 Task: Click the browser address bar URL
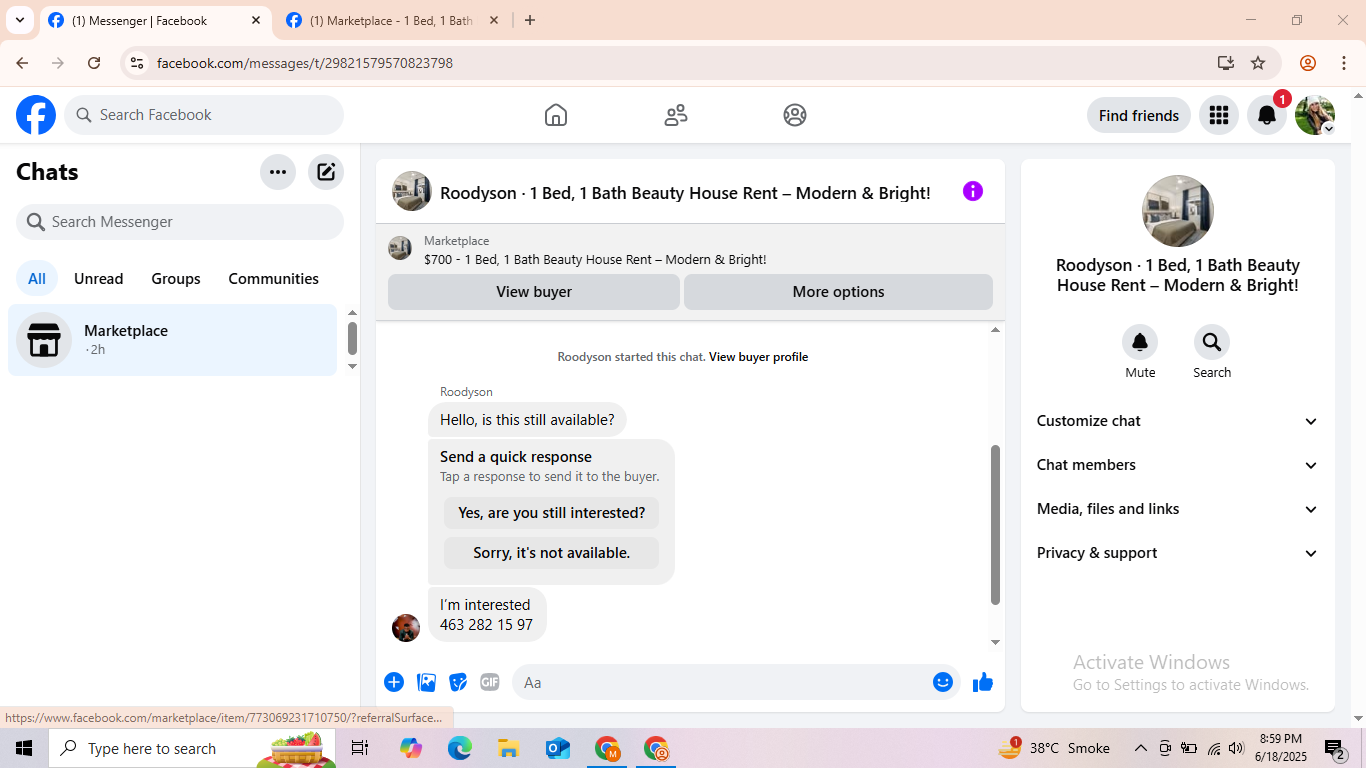click(x=305, y=63)
